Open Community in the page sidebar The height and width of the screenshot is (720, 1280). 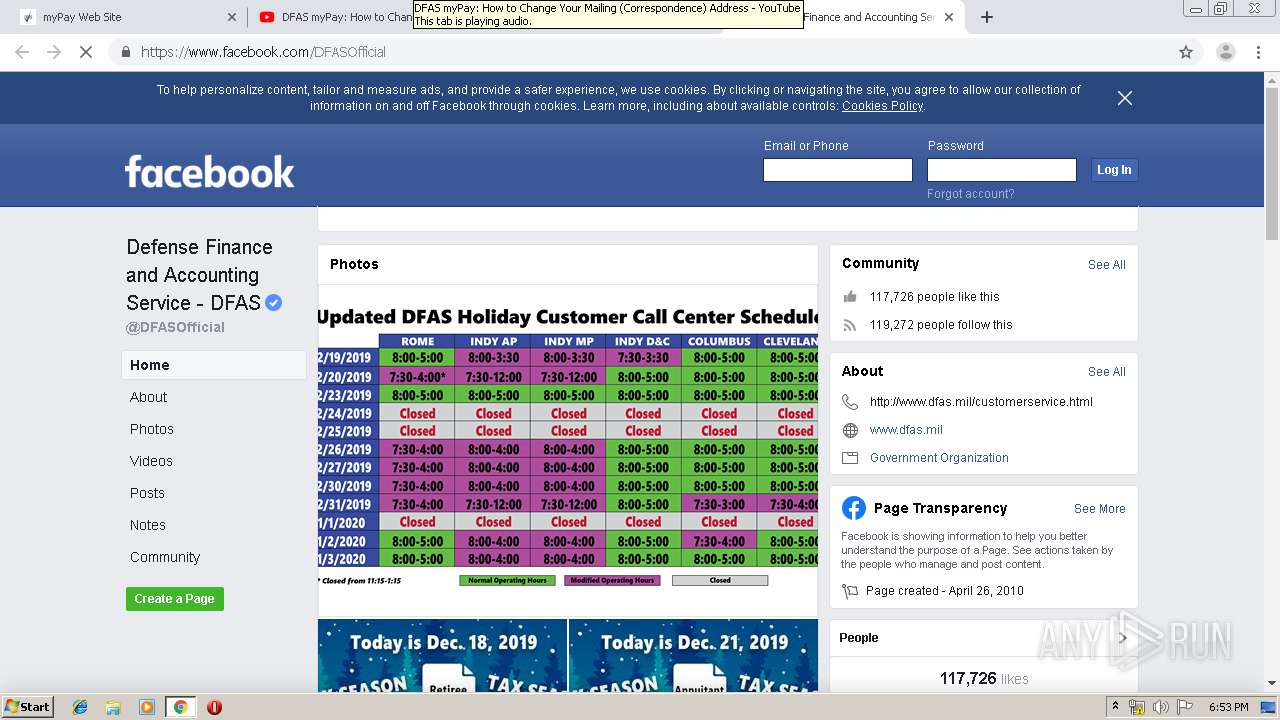[165, 557]
